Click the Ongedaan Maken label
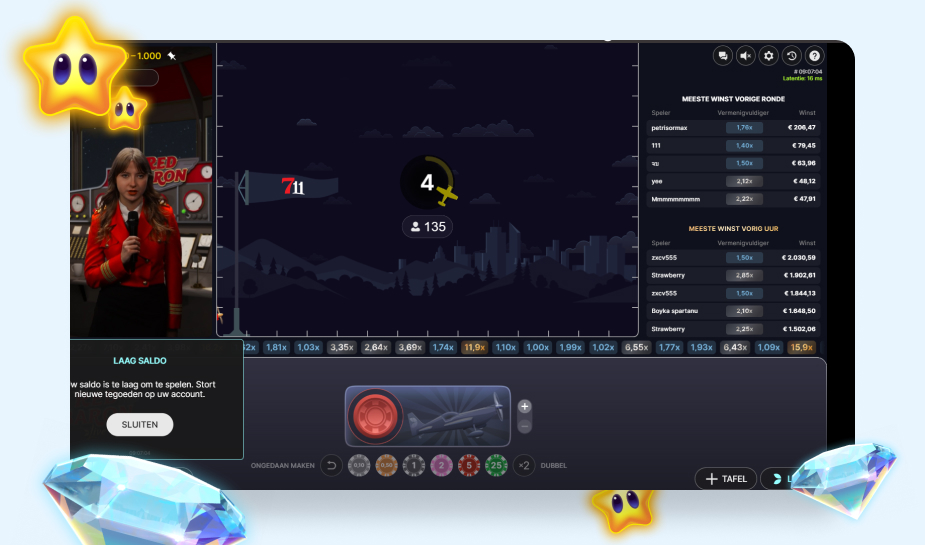The height and width of the screenshot is (545, 925). (283, 465)
